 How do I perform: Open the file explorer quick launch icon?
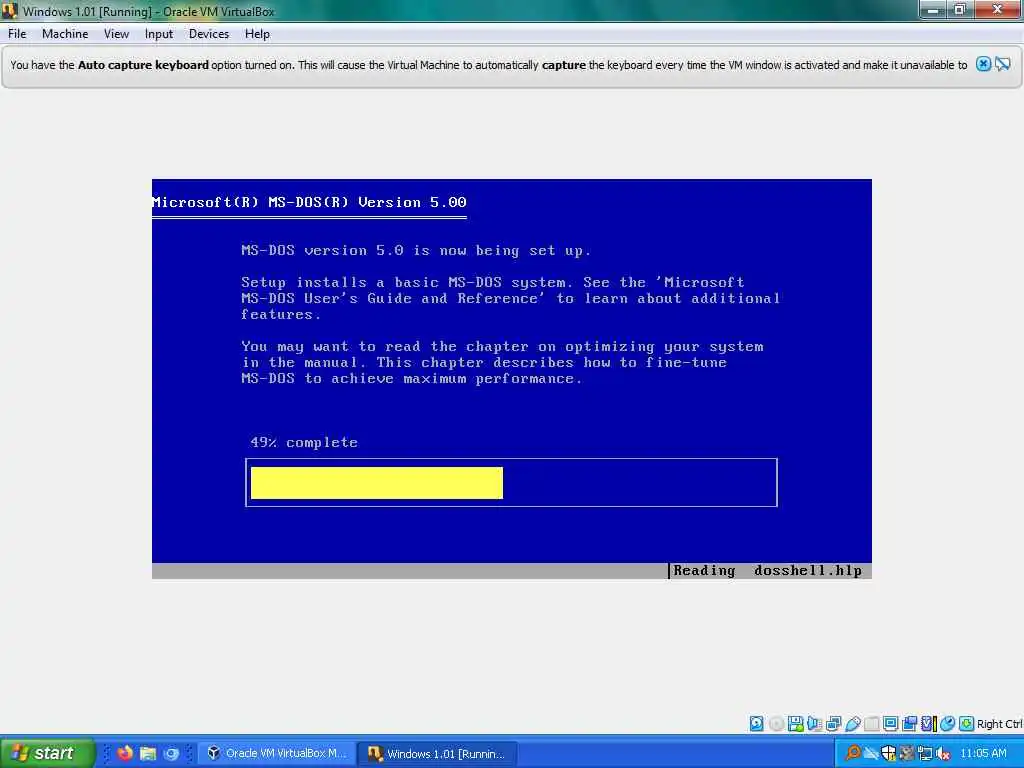click(148, 753)
